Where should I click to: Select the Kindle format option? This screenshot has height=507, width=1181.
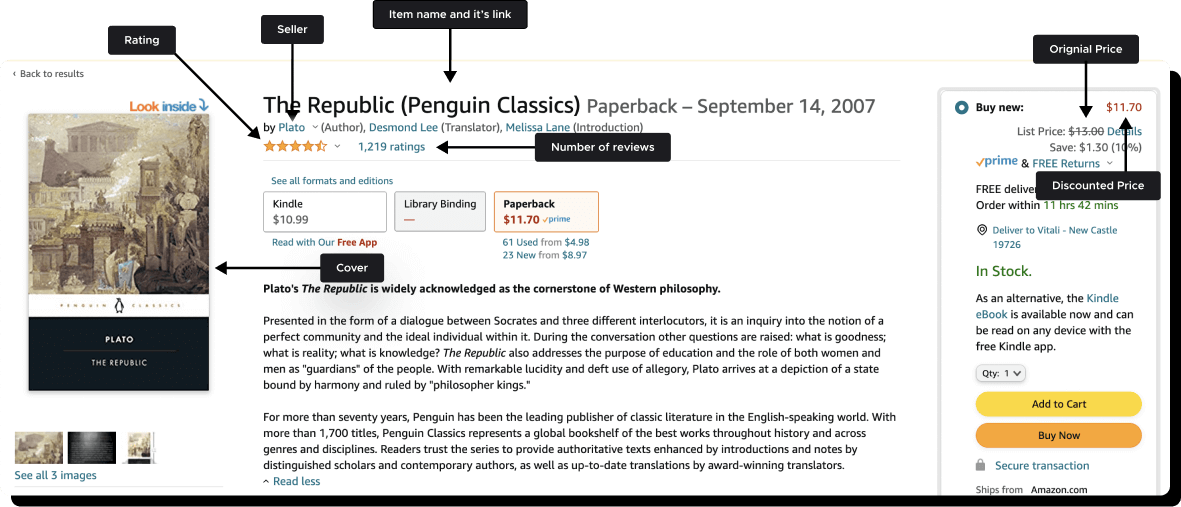click(325, 212)
